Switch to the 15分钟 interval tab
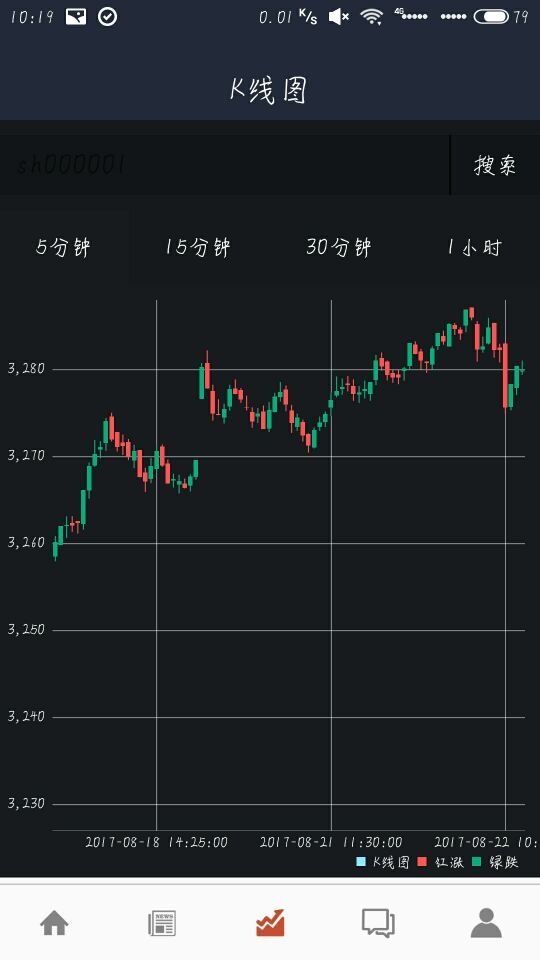 [x=197, y=247]
